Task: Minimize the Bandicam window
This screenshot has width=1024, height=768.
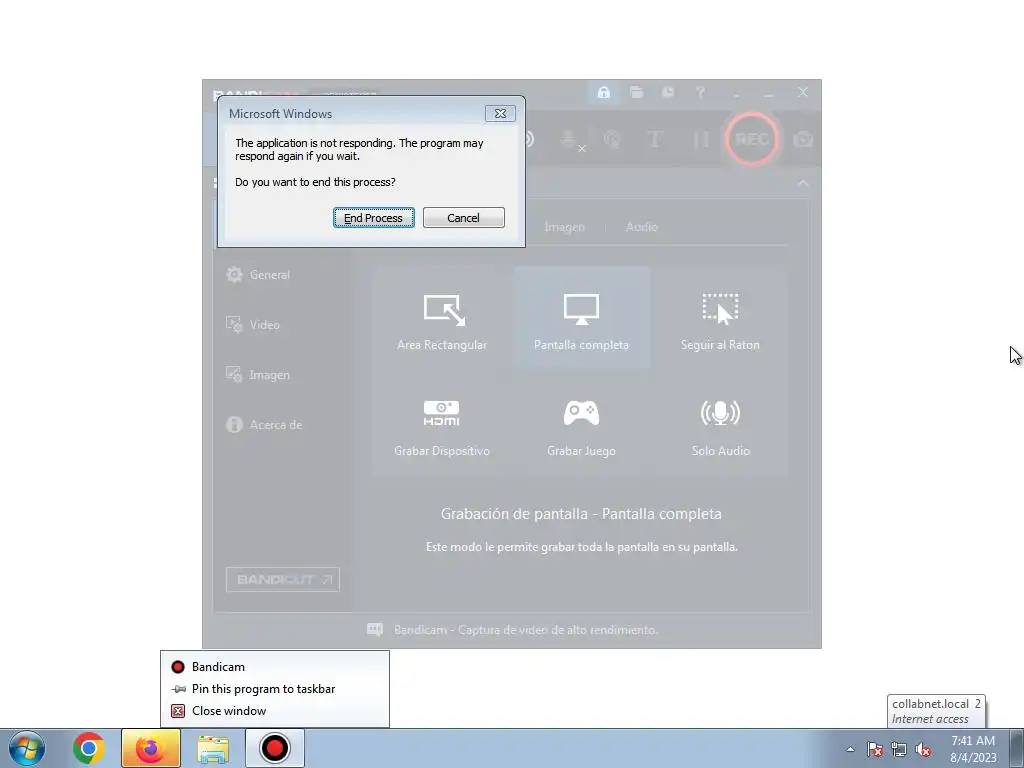Action: [x=769, y=93]
